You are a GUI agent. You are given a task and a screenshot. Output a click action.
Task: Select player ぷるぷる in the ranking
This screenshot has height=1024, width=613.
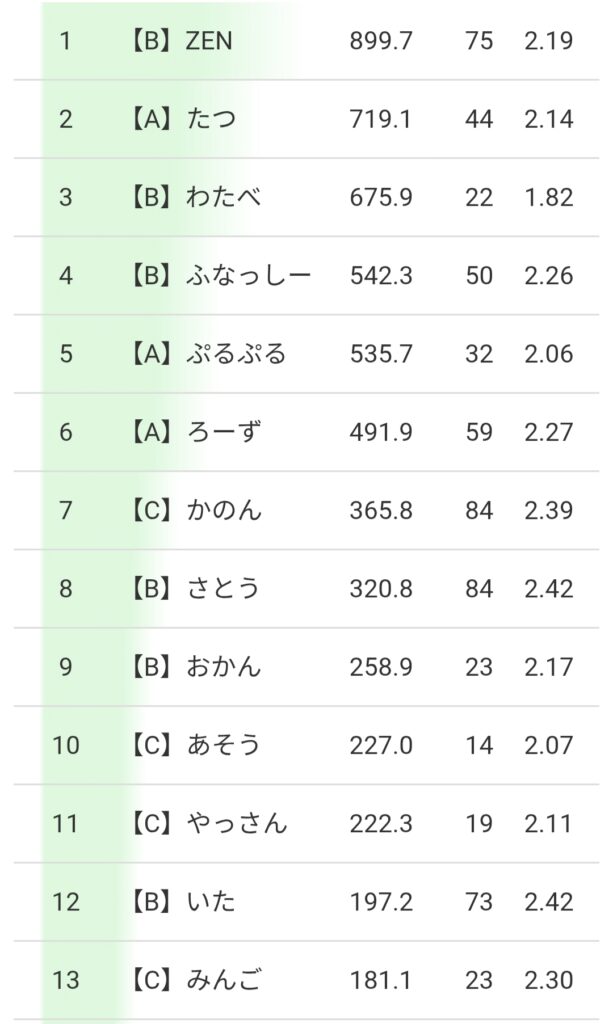click(x=236, y=354)
